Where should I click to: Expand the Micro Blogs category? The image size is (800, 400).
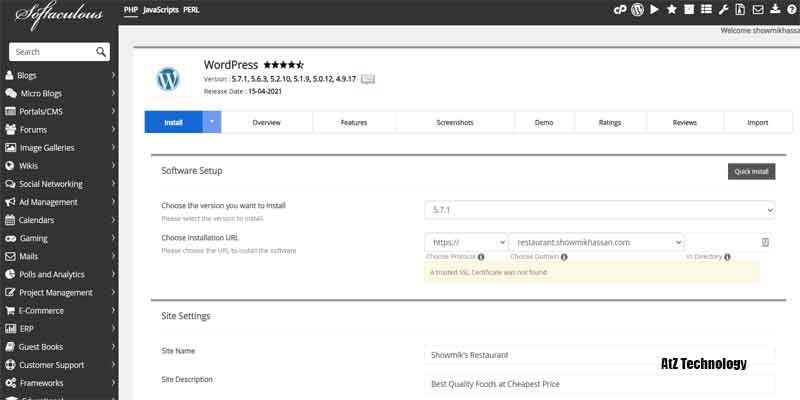point(60,93)
